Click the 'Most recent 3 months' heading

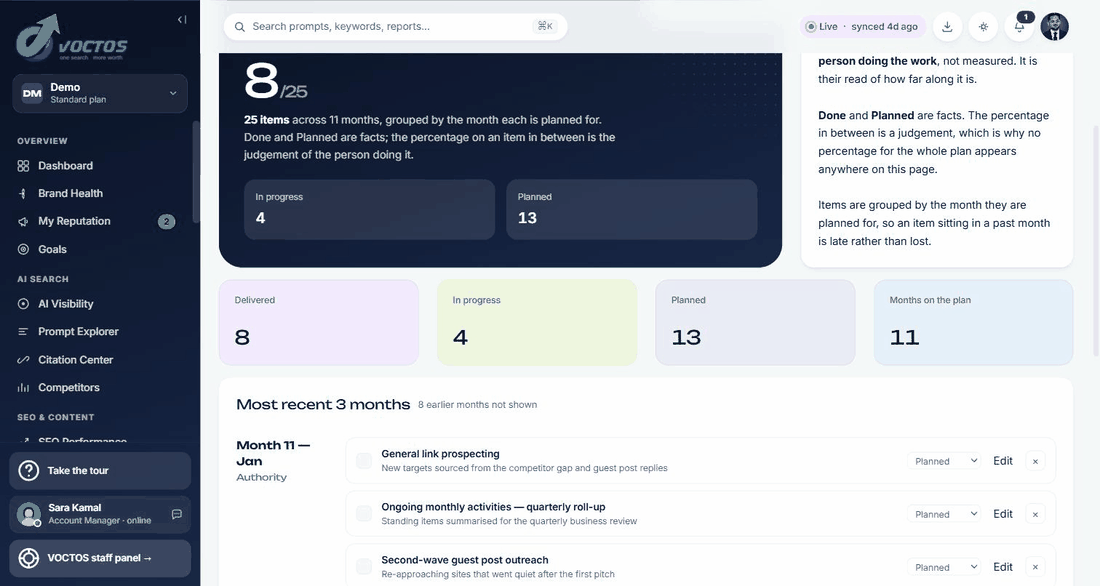point(323,404)
